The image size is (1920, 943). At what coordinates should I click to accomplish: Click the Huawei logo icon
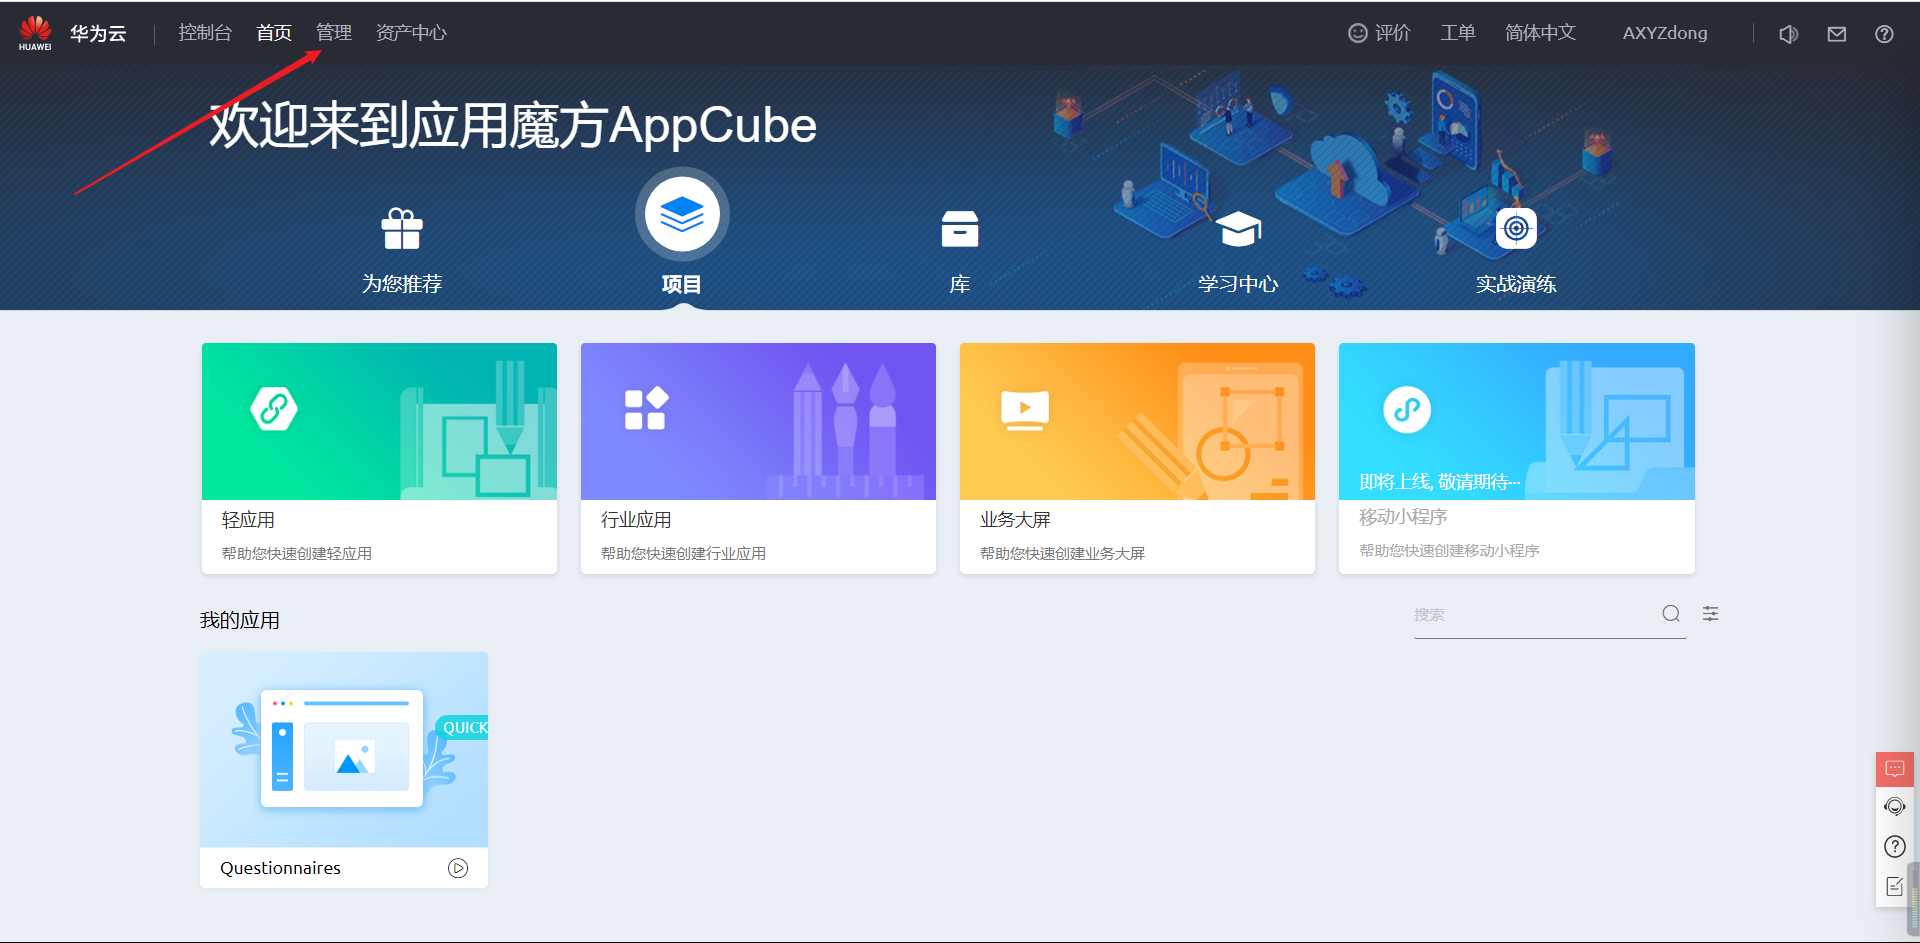[x=35, y=32]
